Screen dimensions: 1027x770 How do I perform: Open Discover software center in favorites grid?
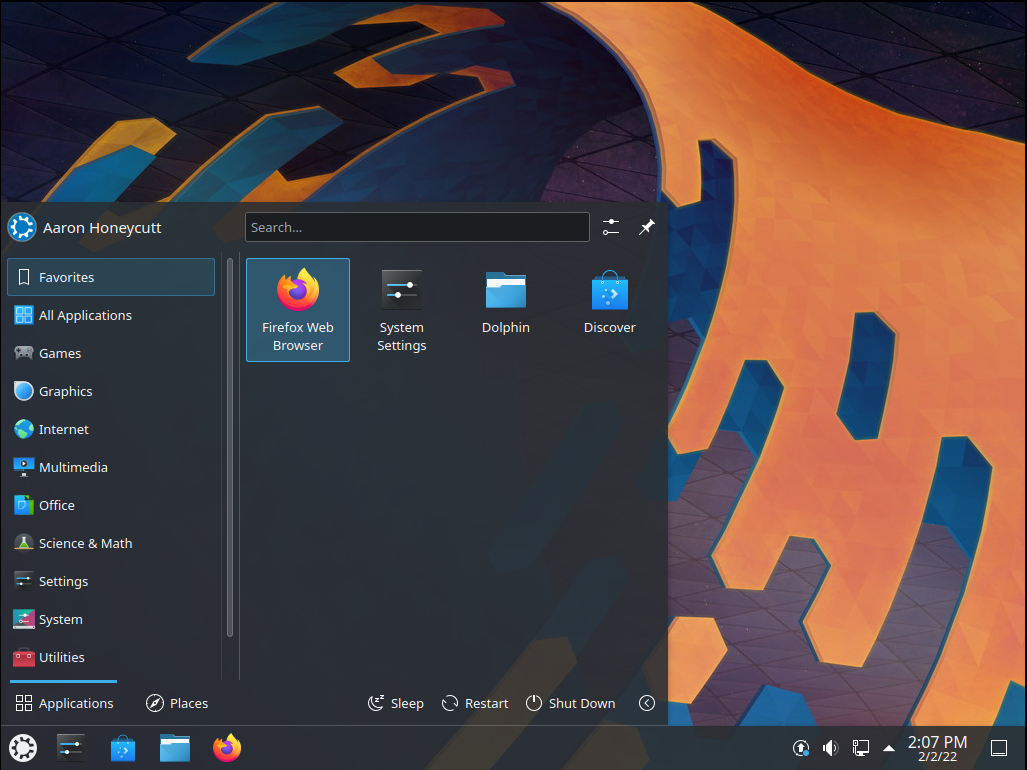tap(610, 310)
